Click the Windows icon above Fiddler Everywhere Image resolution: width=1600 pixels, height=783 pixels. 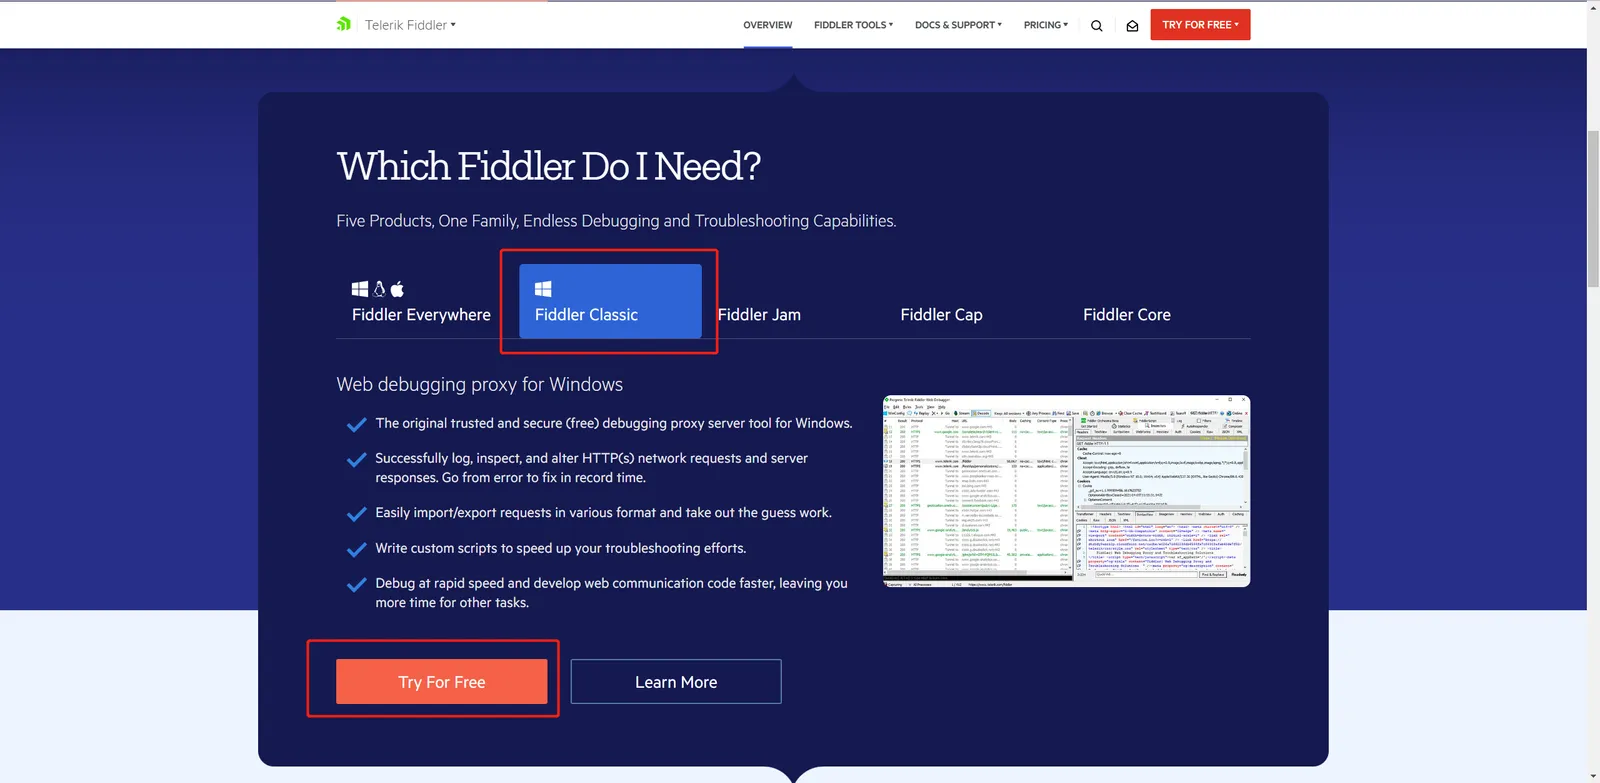click(x=360, y=289)
